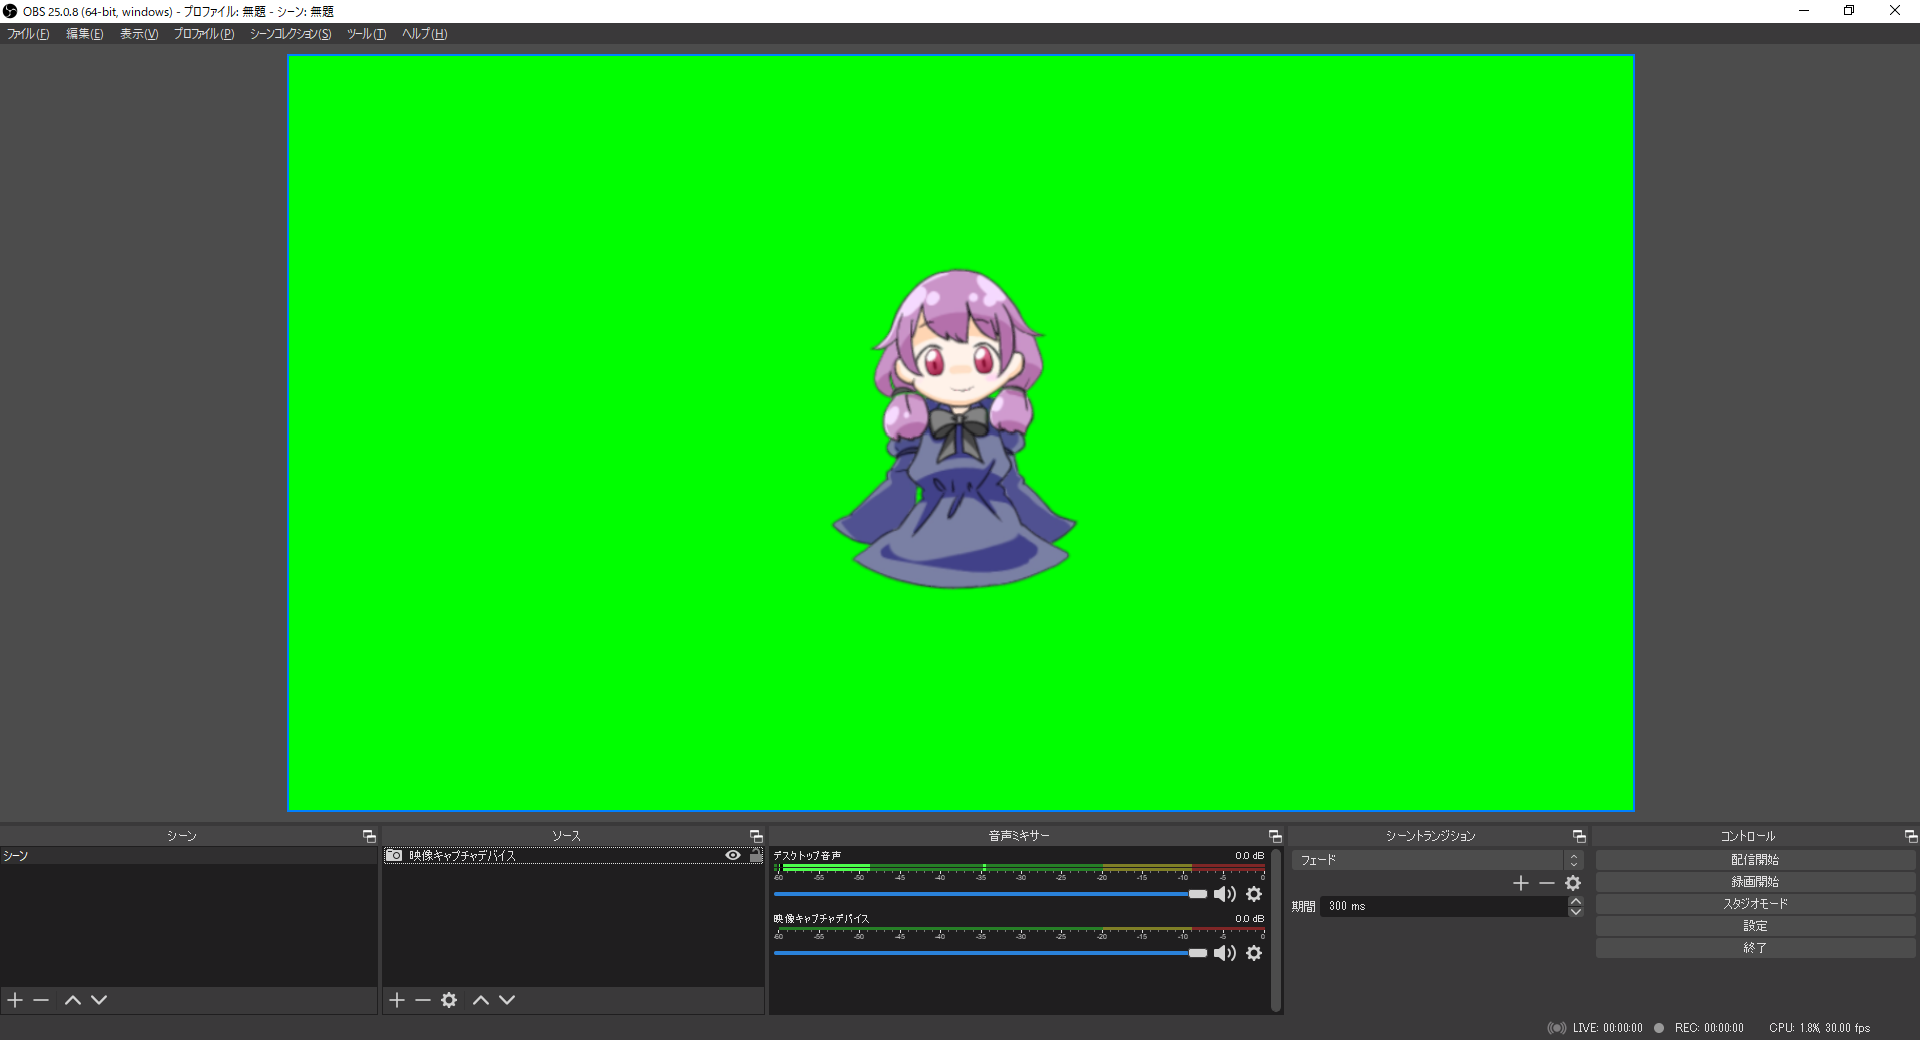The width and height of the screenshot is (1920, 1040).
Task: Click CPU 1.8% 30.00 fps status
Action: [x=1819, y=1028]
